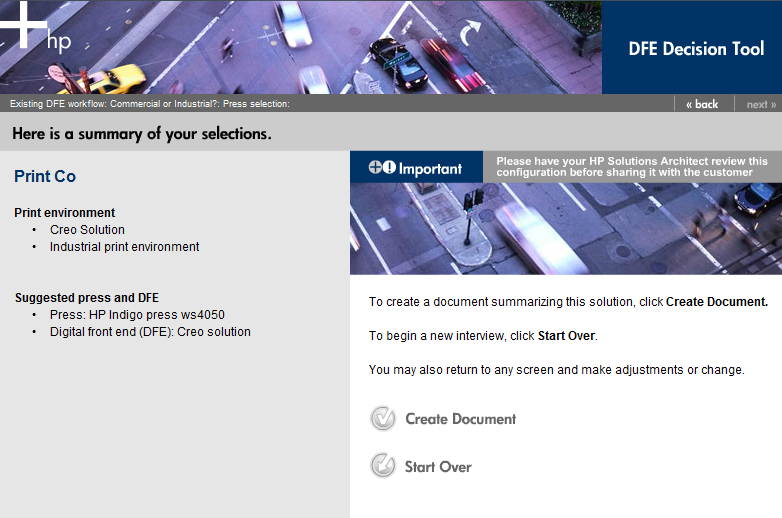
Task: Select the Create Document text label
Action: [x=460, y=419]
